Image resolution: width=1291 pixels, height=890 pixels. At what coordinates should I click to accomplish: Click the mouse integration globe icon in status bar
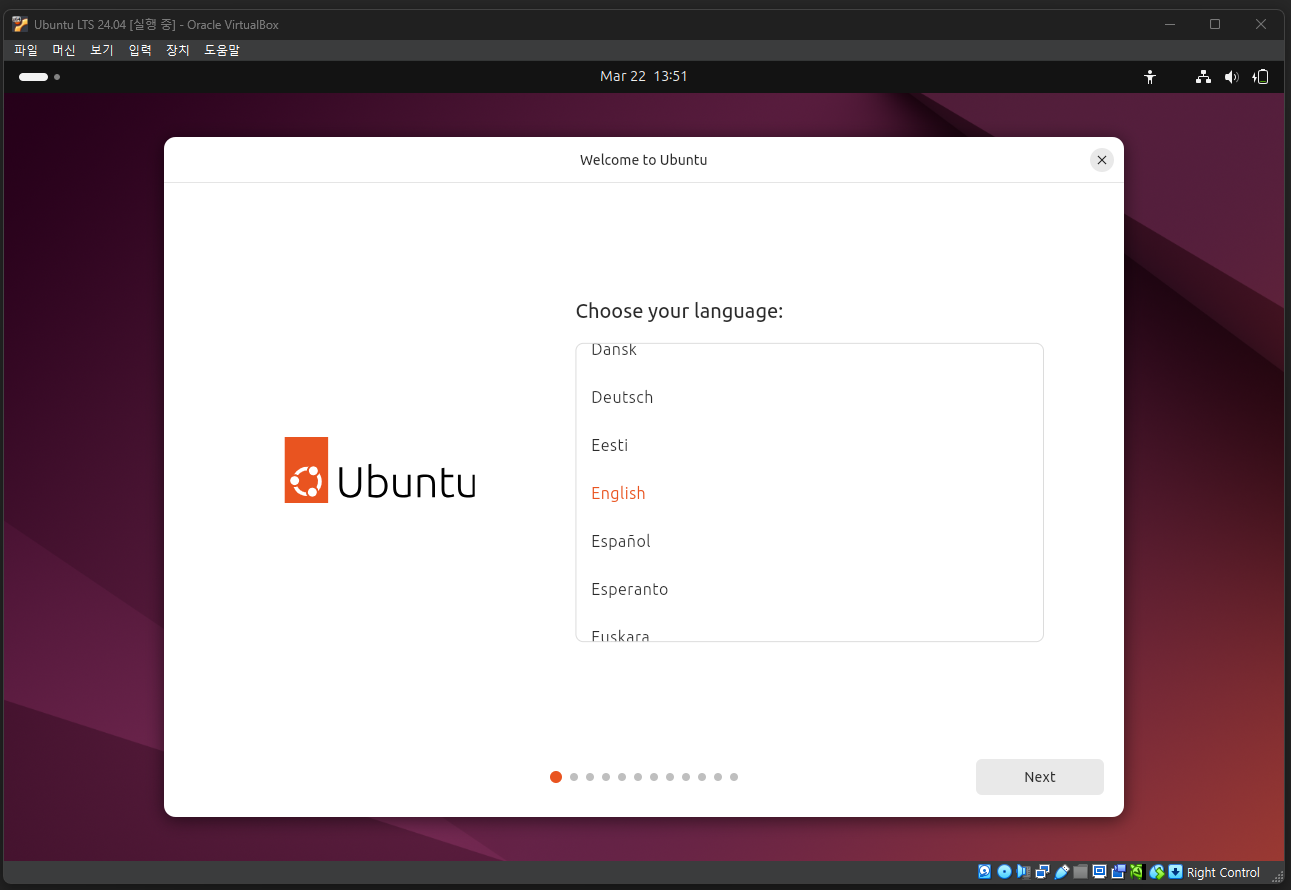point(1157,872)
